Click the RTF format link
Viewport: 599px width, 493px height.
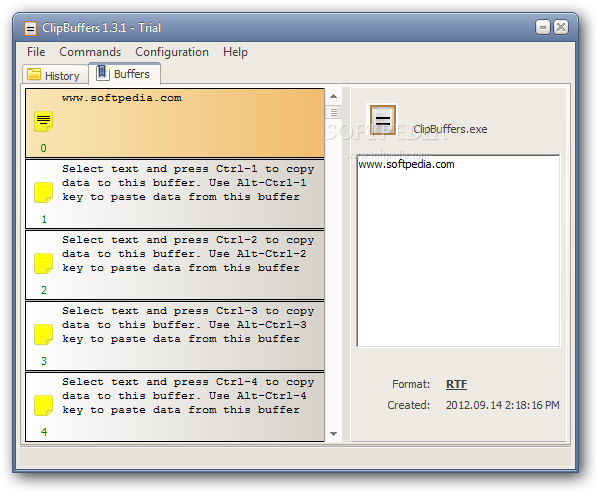(456, 384)
